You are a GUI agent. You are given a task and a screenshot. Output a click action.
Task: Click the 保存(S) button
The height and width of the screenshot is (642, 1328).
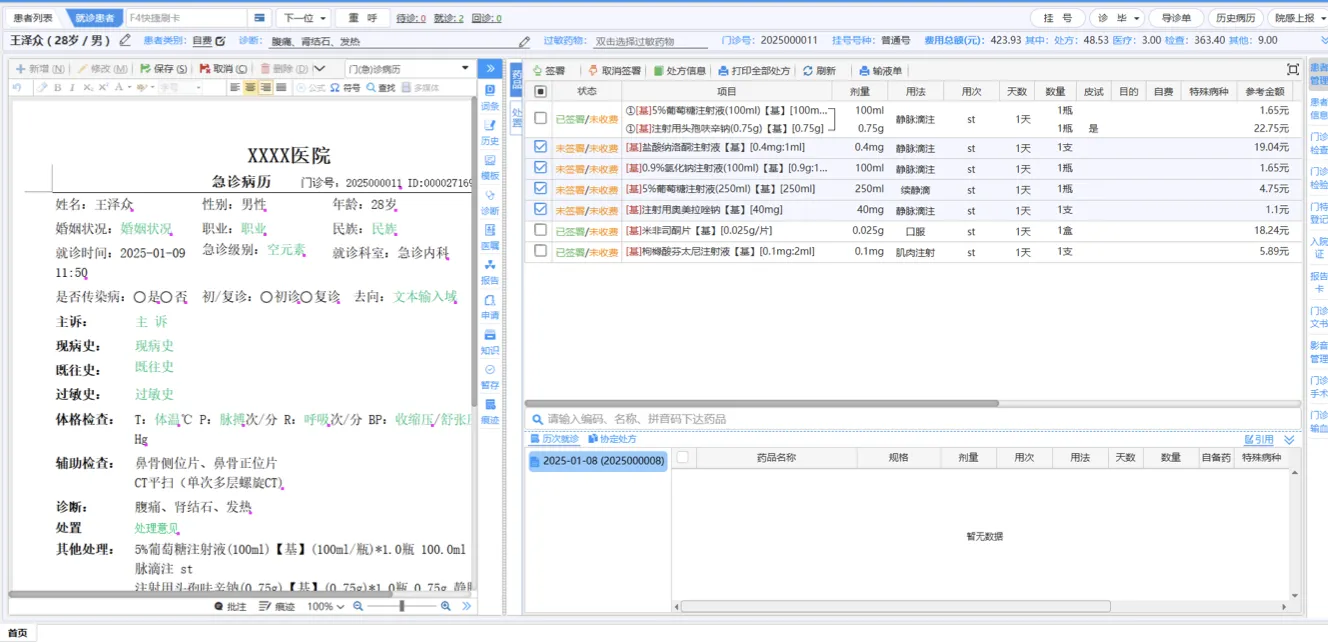(162, 69)
